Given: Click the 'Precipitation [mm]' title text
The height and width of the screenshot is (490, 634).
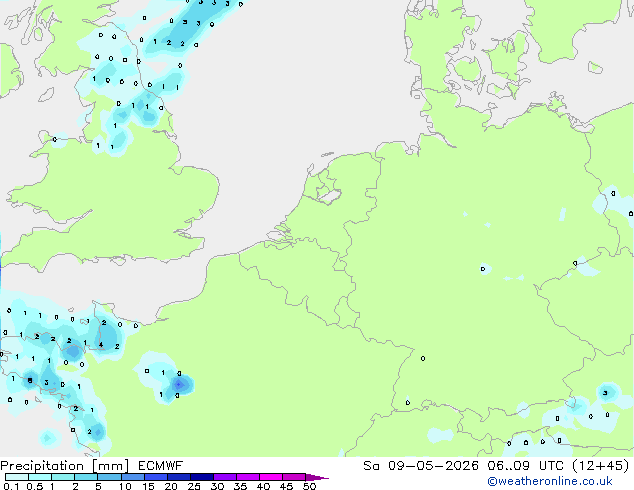Looking at the screenshot, I should pos(64,466).
